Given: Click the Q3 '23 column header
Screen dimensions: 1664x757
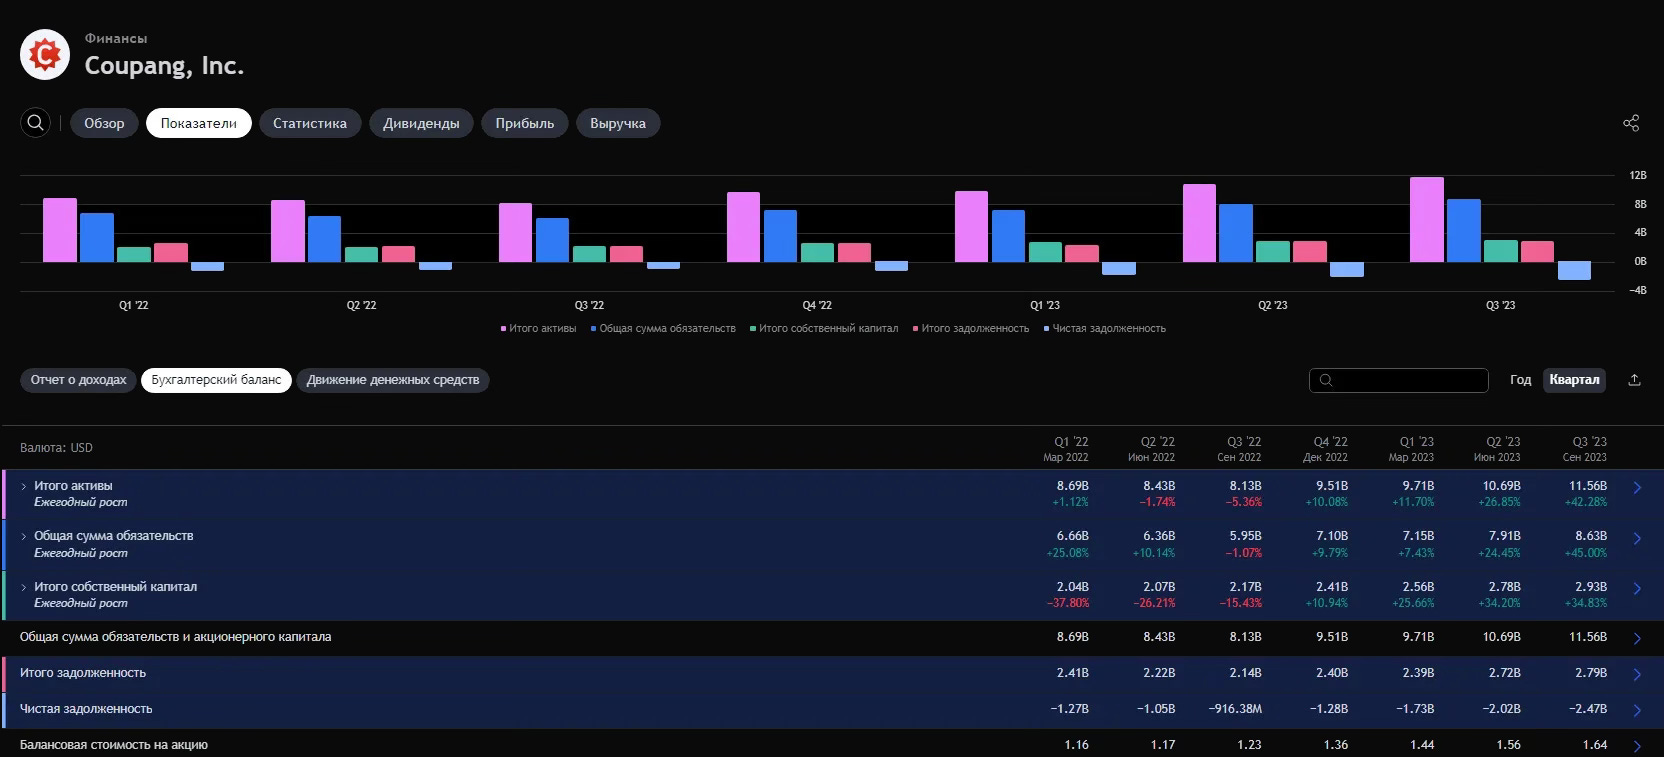Looking at the screenshot, I should (x=1585, y=449).
